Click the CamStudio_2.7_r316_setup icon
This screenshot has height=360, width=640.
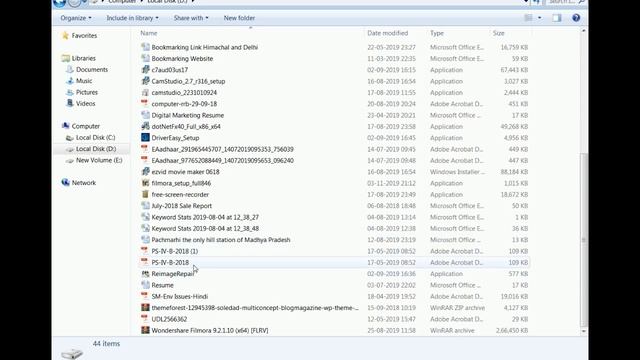coord(145,81)
